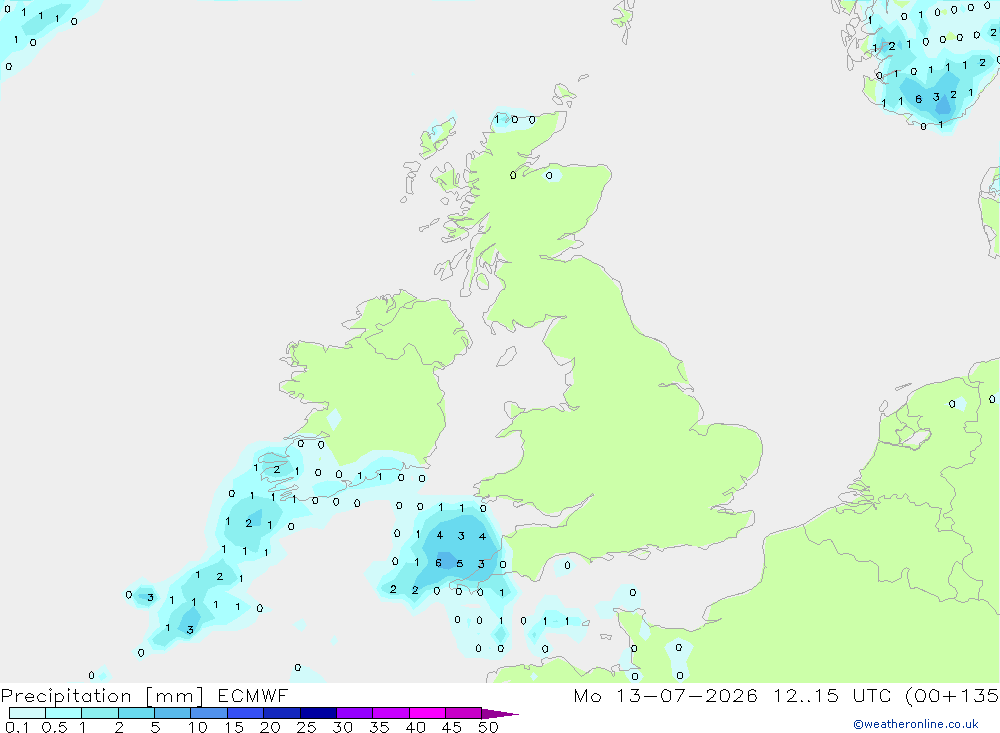Click the legend label '0.5'
Screen dimensions: 1000x733
(54, 727)
